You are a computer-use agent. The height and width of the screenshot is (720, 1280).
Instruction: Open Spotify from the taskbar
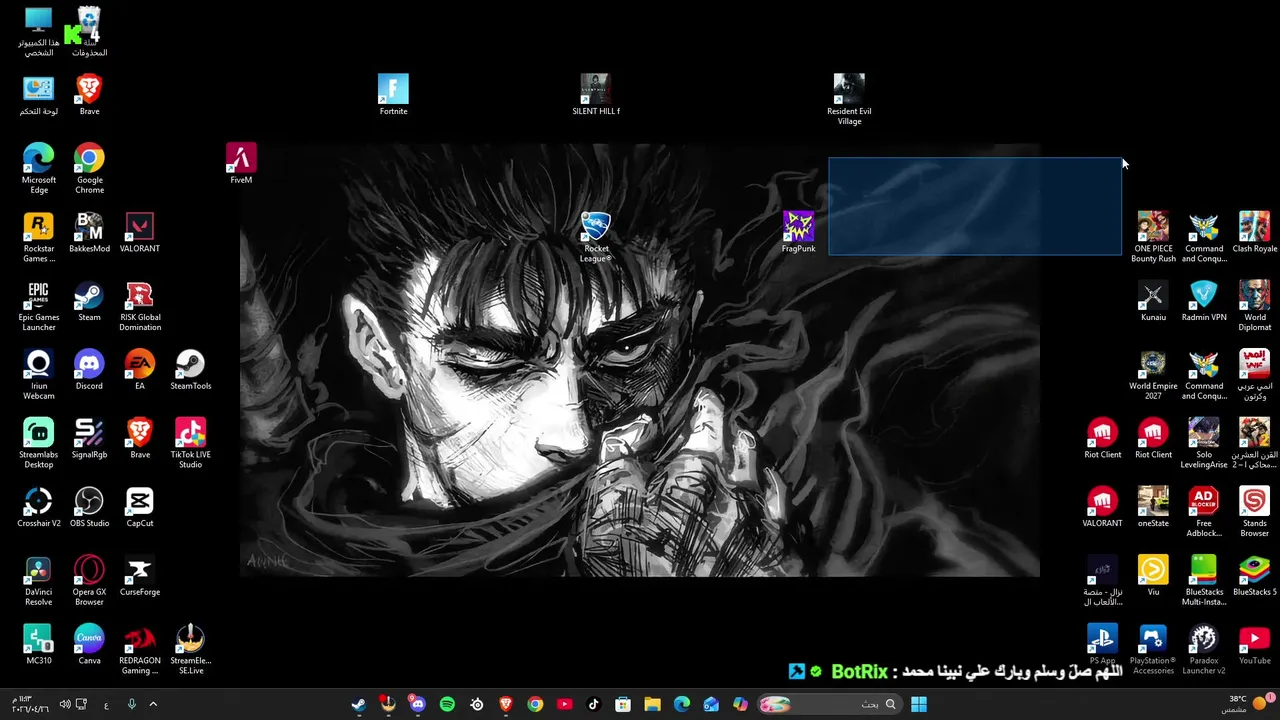pyautogui.click(x=447, y=704)
